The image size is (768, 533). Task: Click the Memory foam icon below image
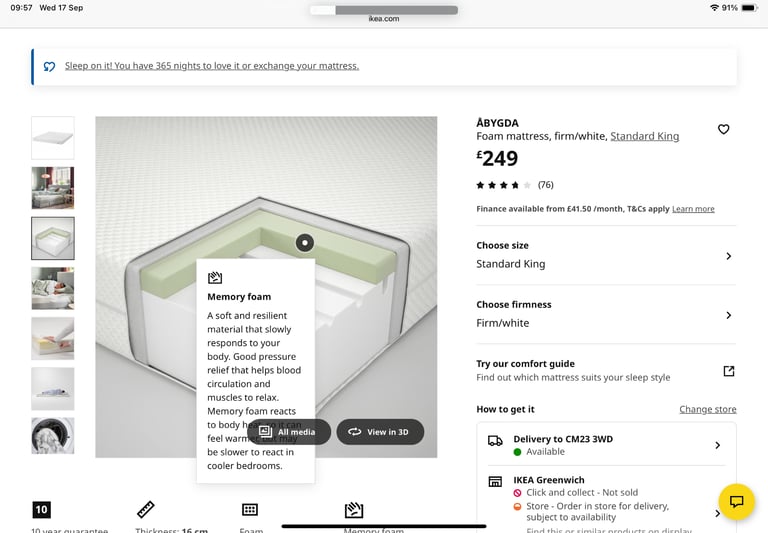coord(354,510)
